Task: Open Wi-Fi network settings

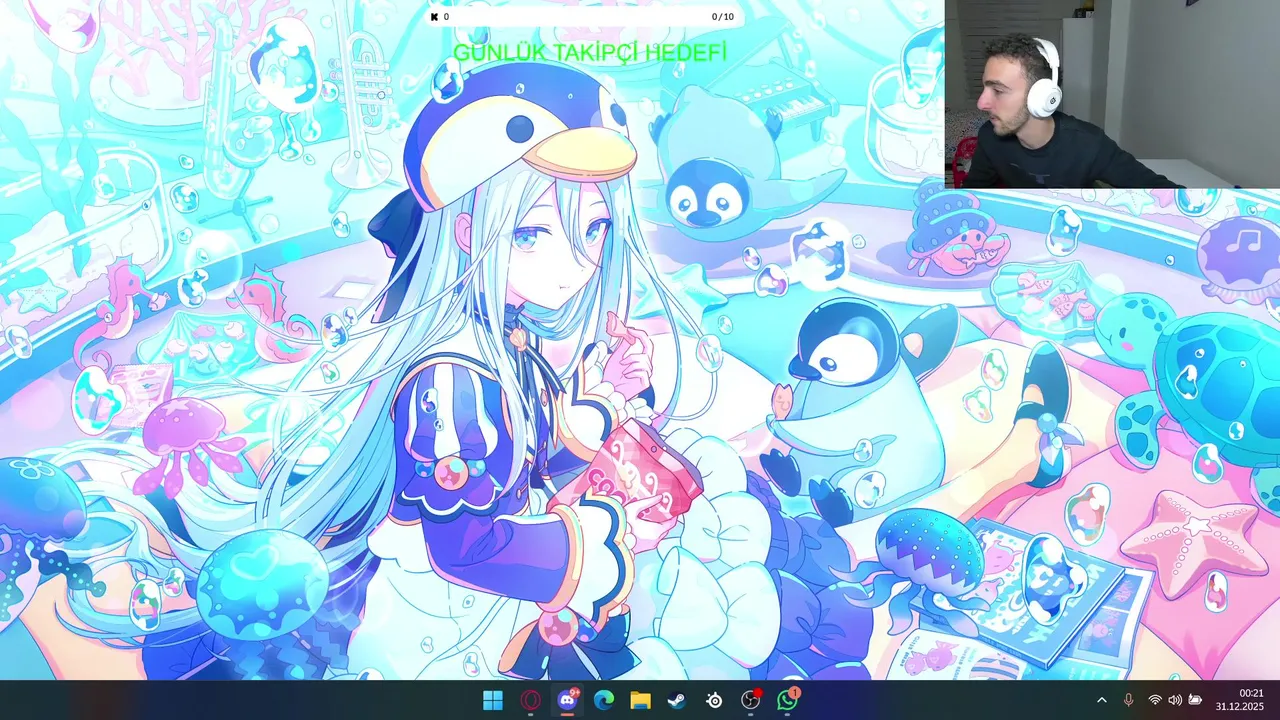Action: [x=1155, y=700]
